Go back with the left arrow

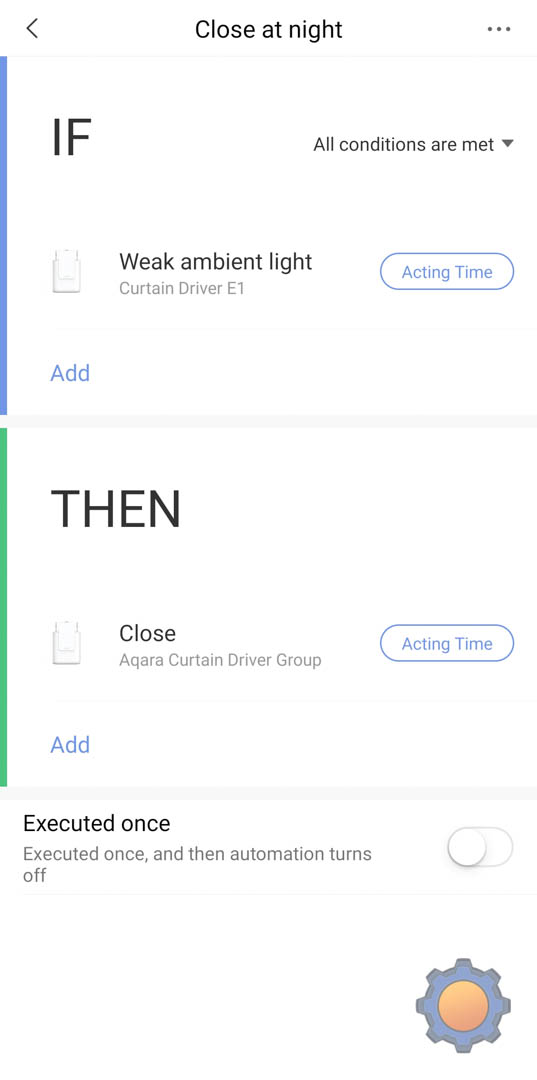pyautogui.click(x=32, y=29)
